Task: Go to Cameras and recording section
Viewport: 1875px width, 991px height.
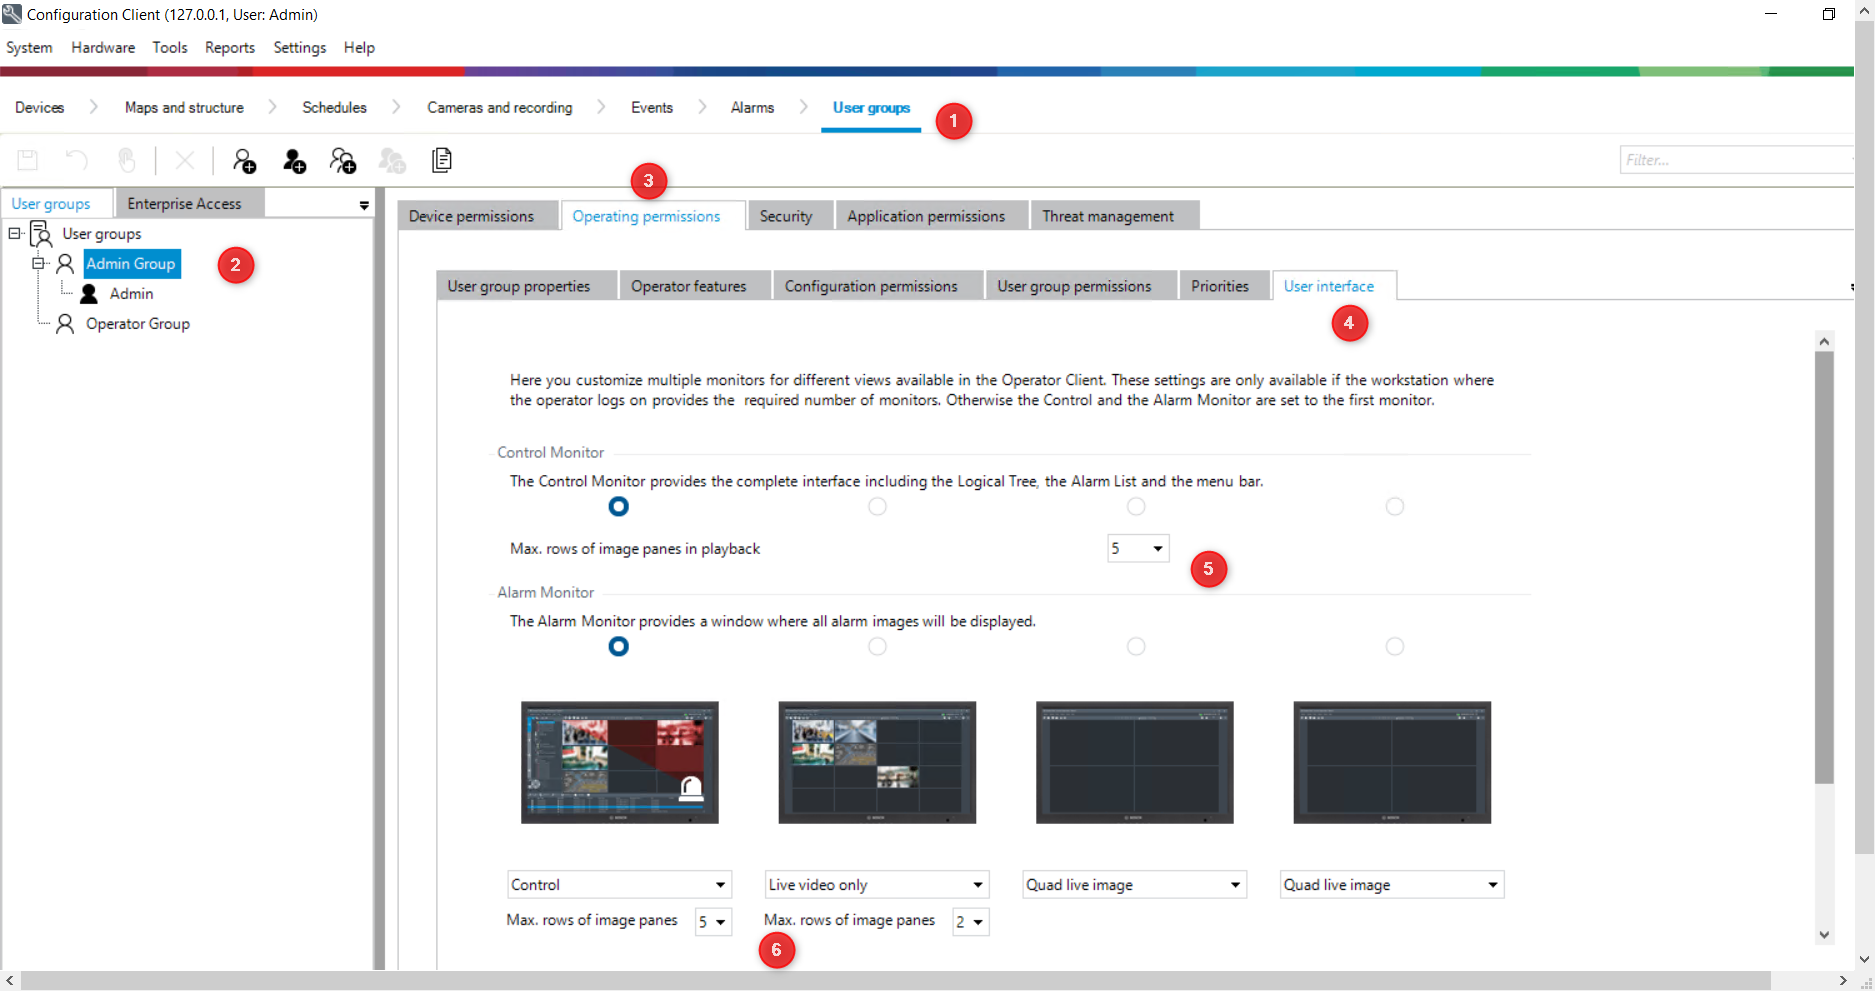Action: [x=499, y=108]
